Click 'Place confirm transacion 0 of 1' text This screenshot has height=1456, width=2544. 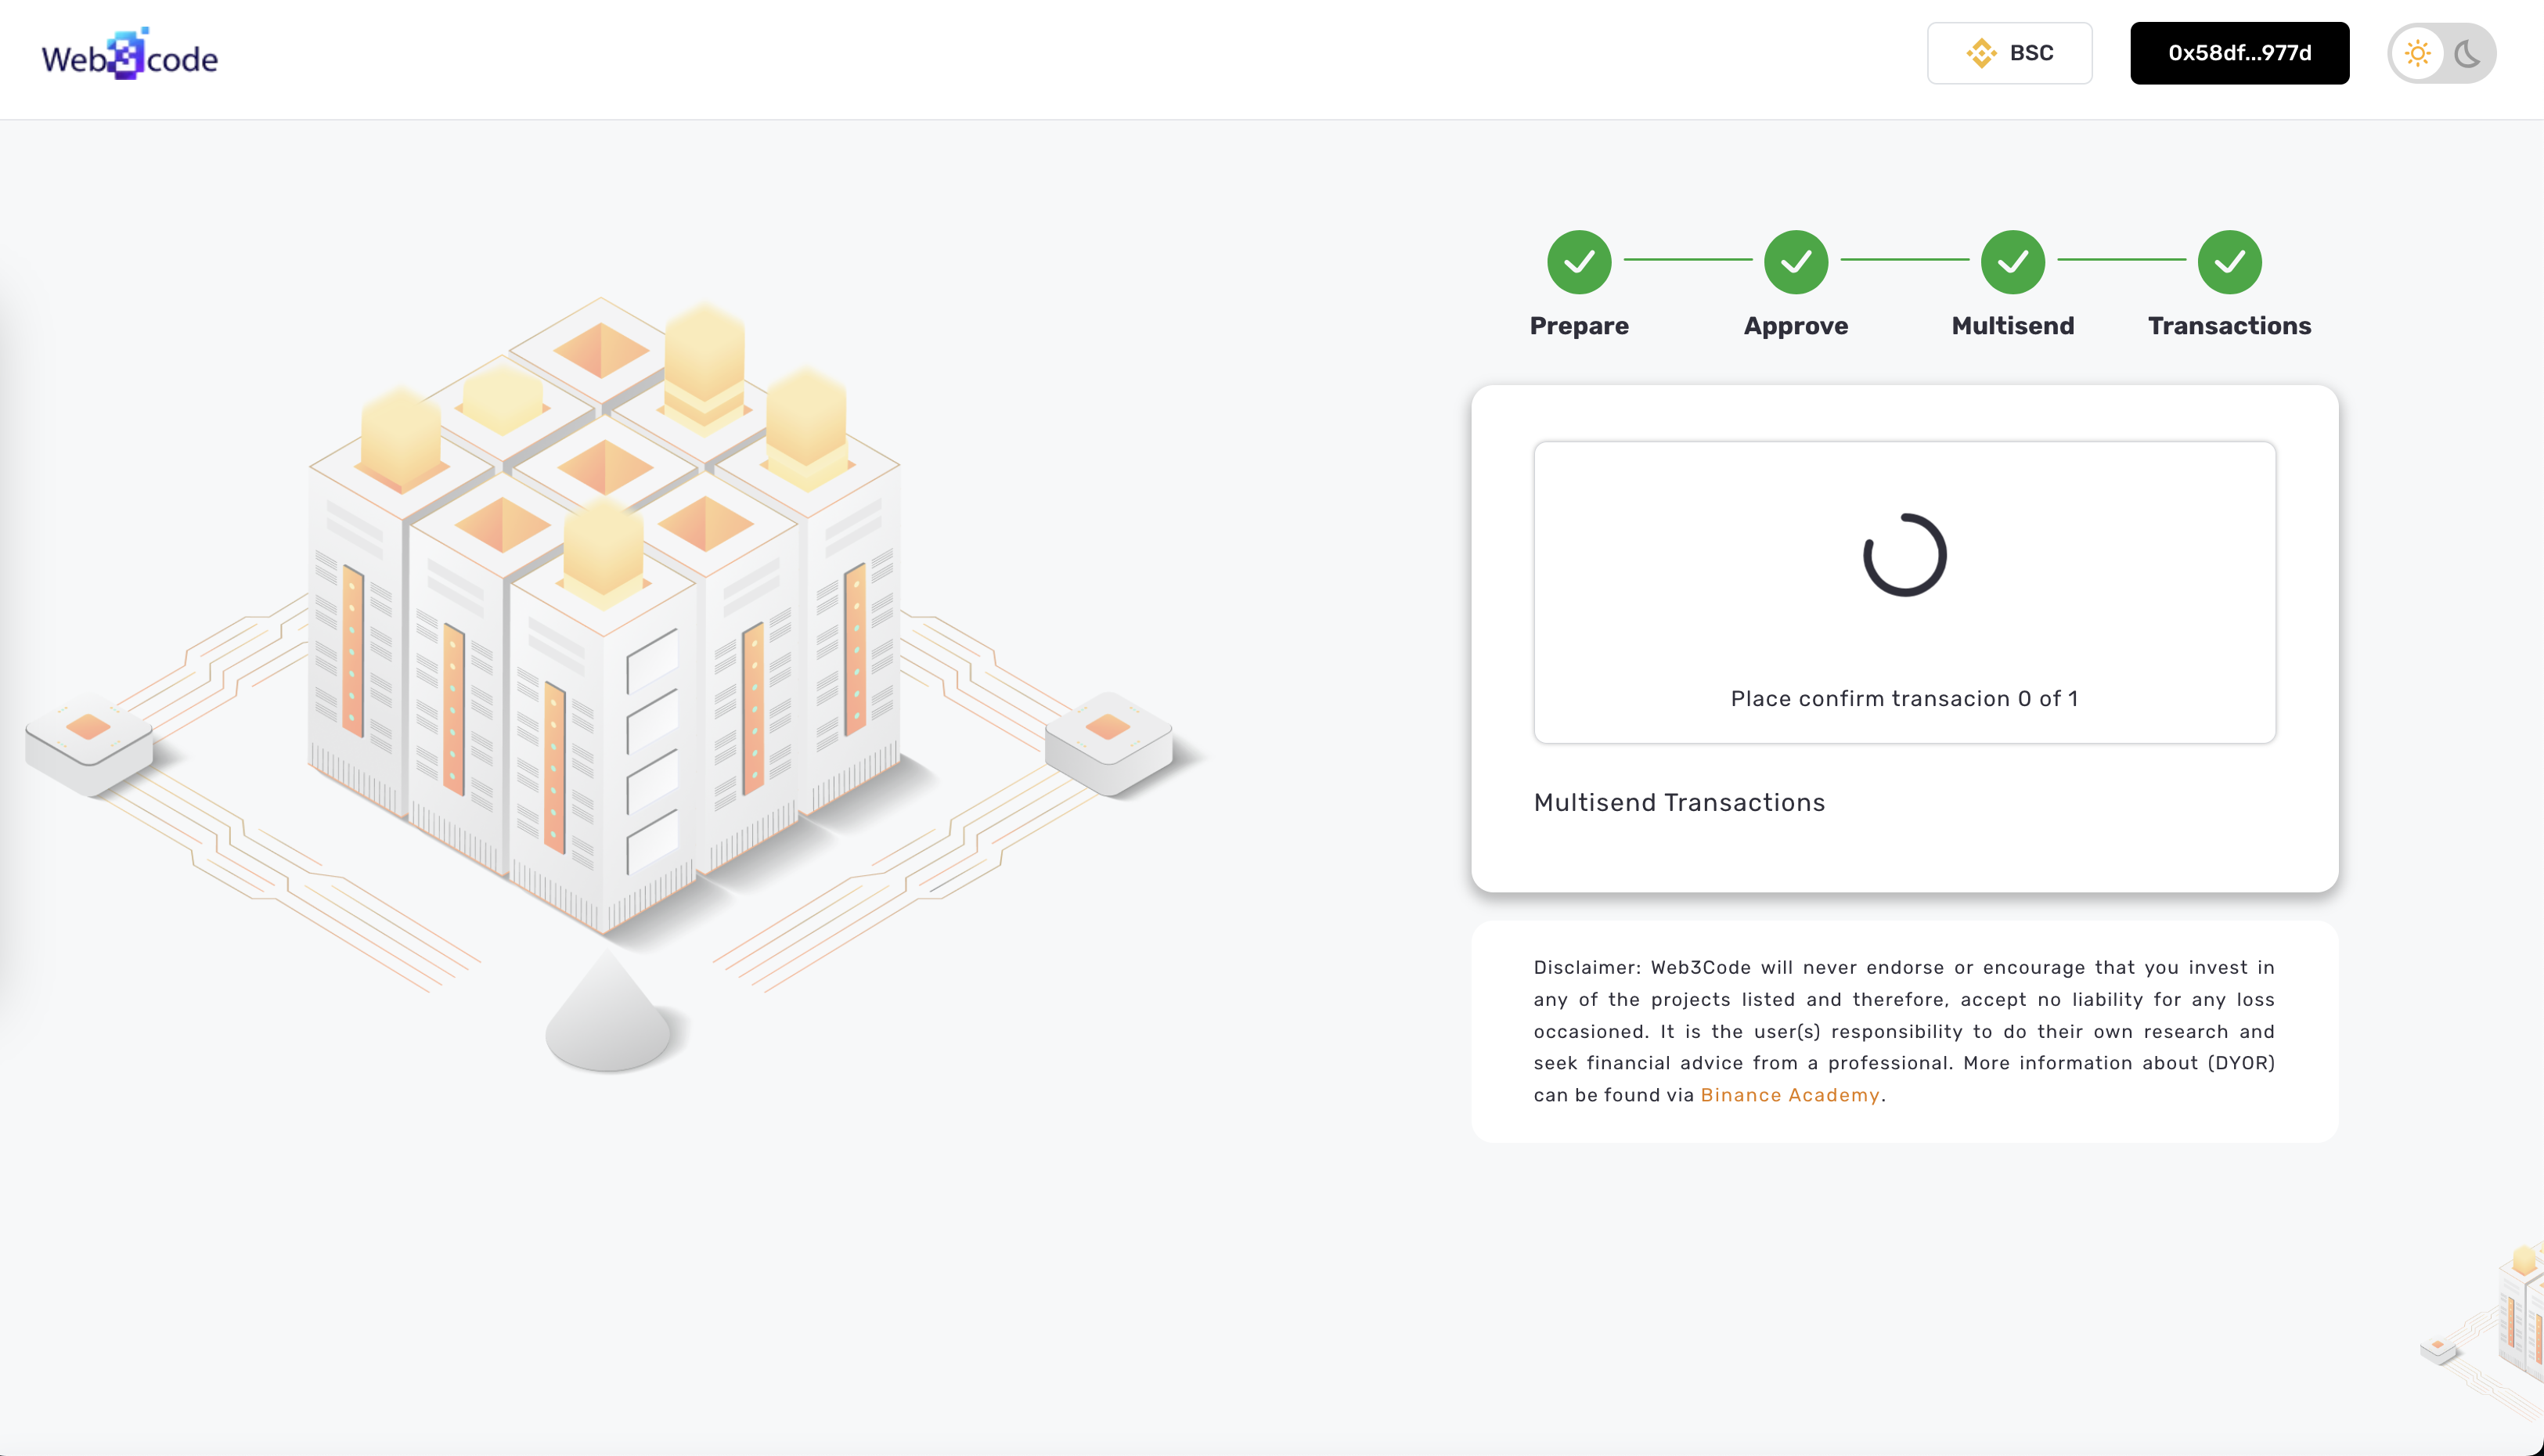click(x=1904, y=699)
